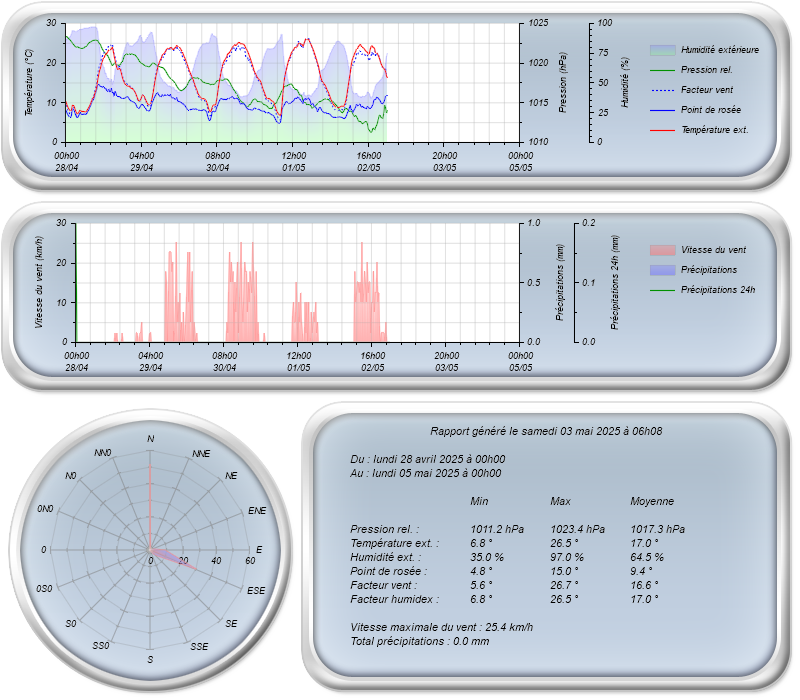Click the 35.0 % minimum humidity value

pos(487,557)
